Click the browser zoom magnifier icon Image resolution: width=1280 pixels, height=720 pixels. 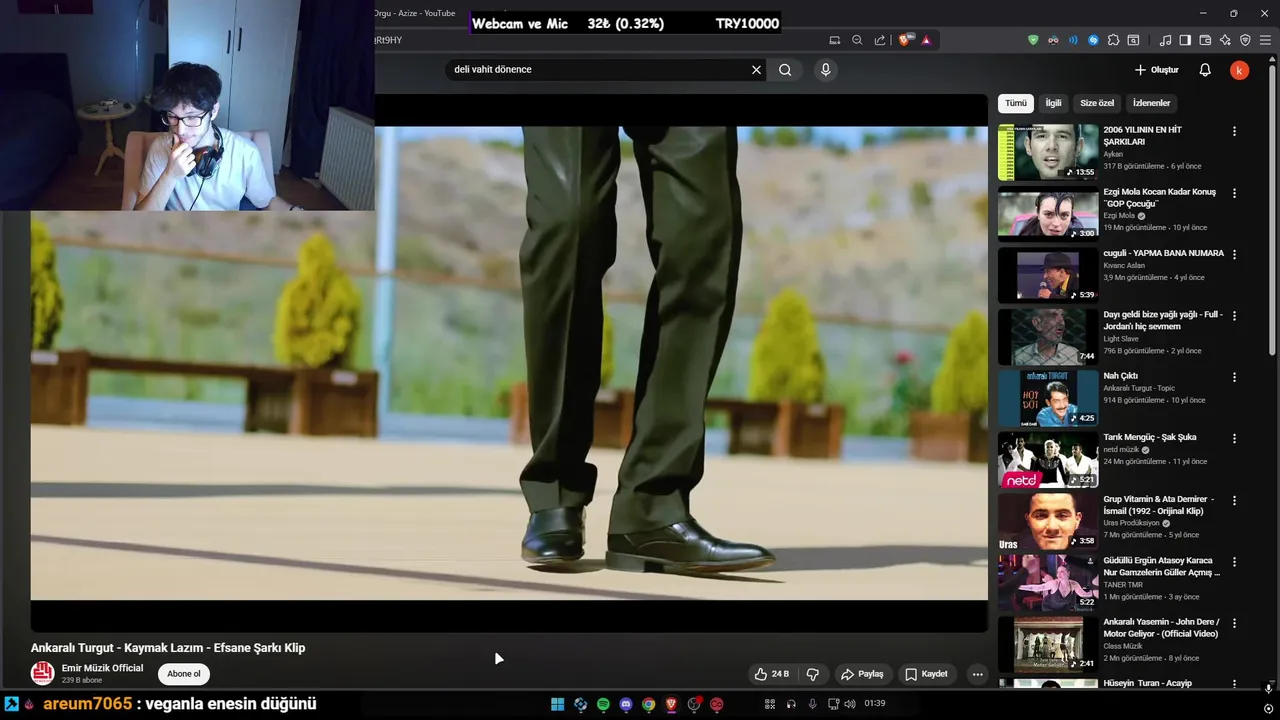click(x=857, y=40)
